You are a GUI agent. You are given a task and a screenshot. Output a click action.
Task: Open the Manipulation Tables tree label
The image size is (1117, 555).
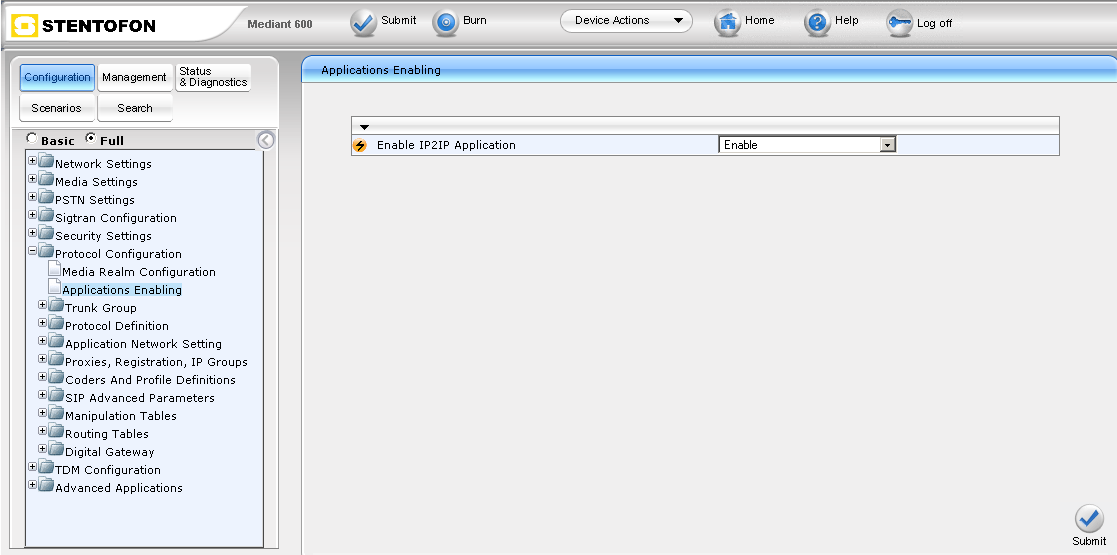coord(121,416)
